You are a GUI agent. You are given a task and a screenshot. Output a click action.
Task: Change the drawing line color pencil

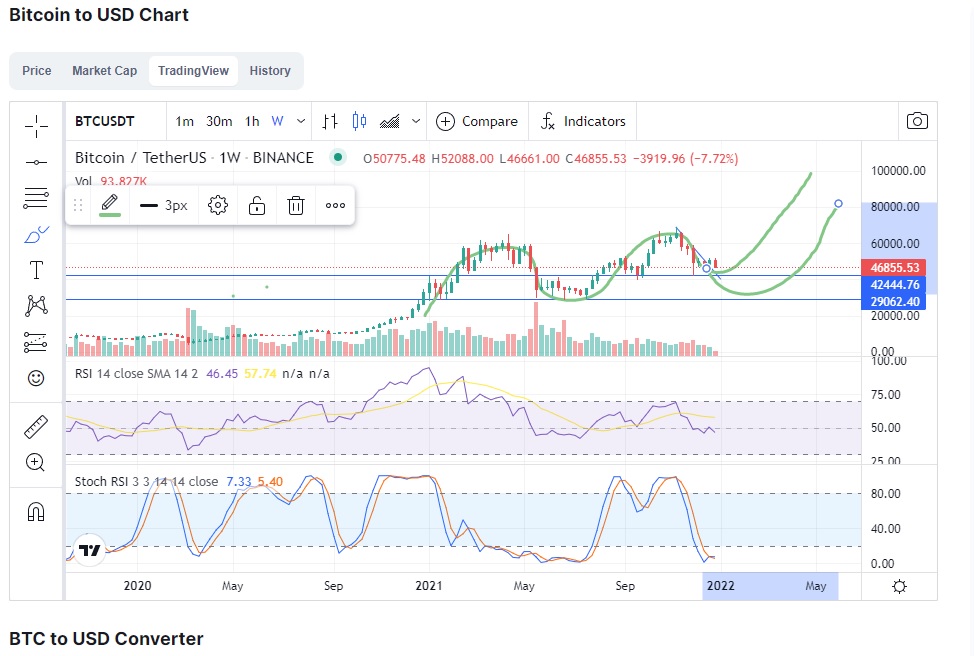(110, 204)
